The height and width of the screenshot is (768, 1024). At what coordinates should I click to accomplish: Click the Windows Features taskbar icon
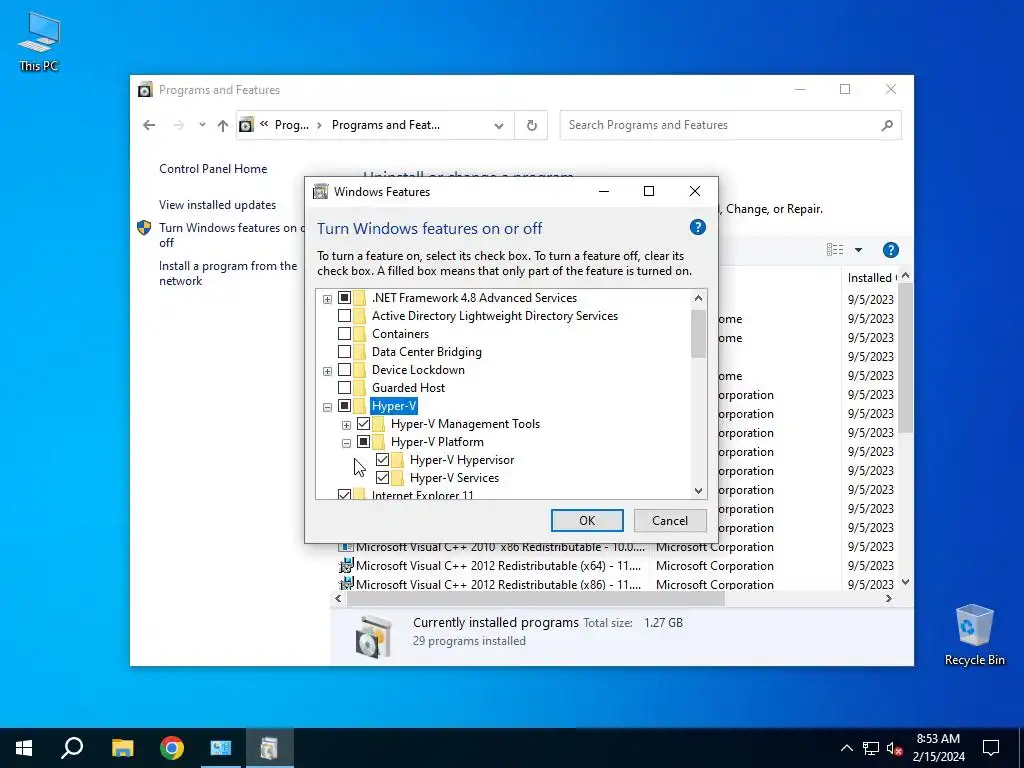269,748
